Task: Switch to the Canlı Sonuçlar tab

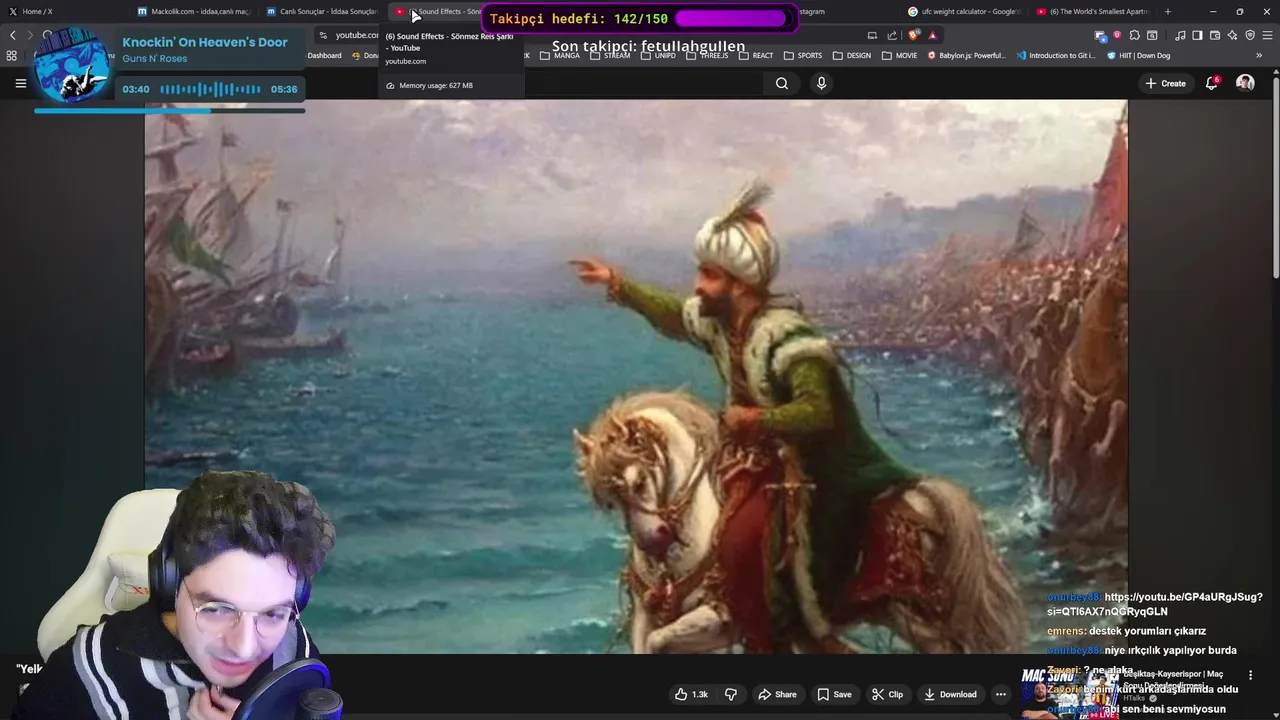Action: 322,11
